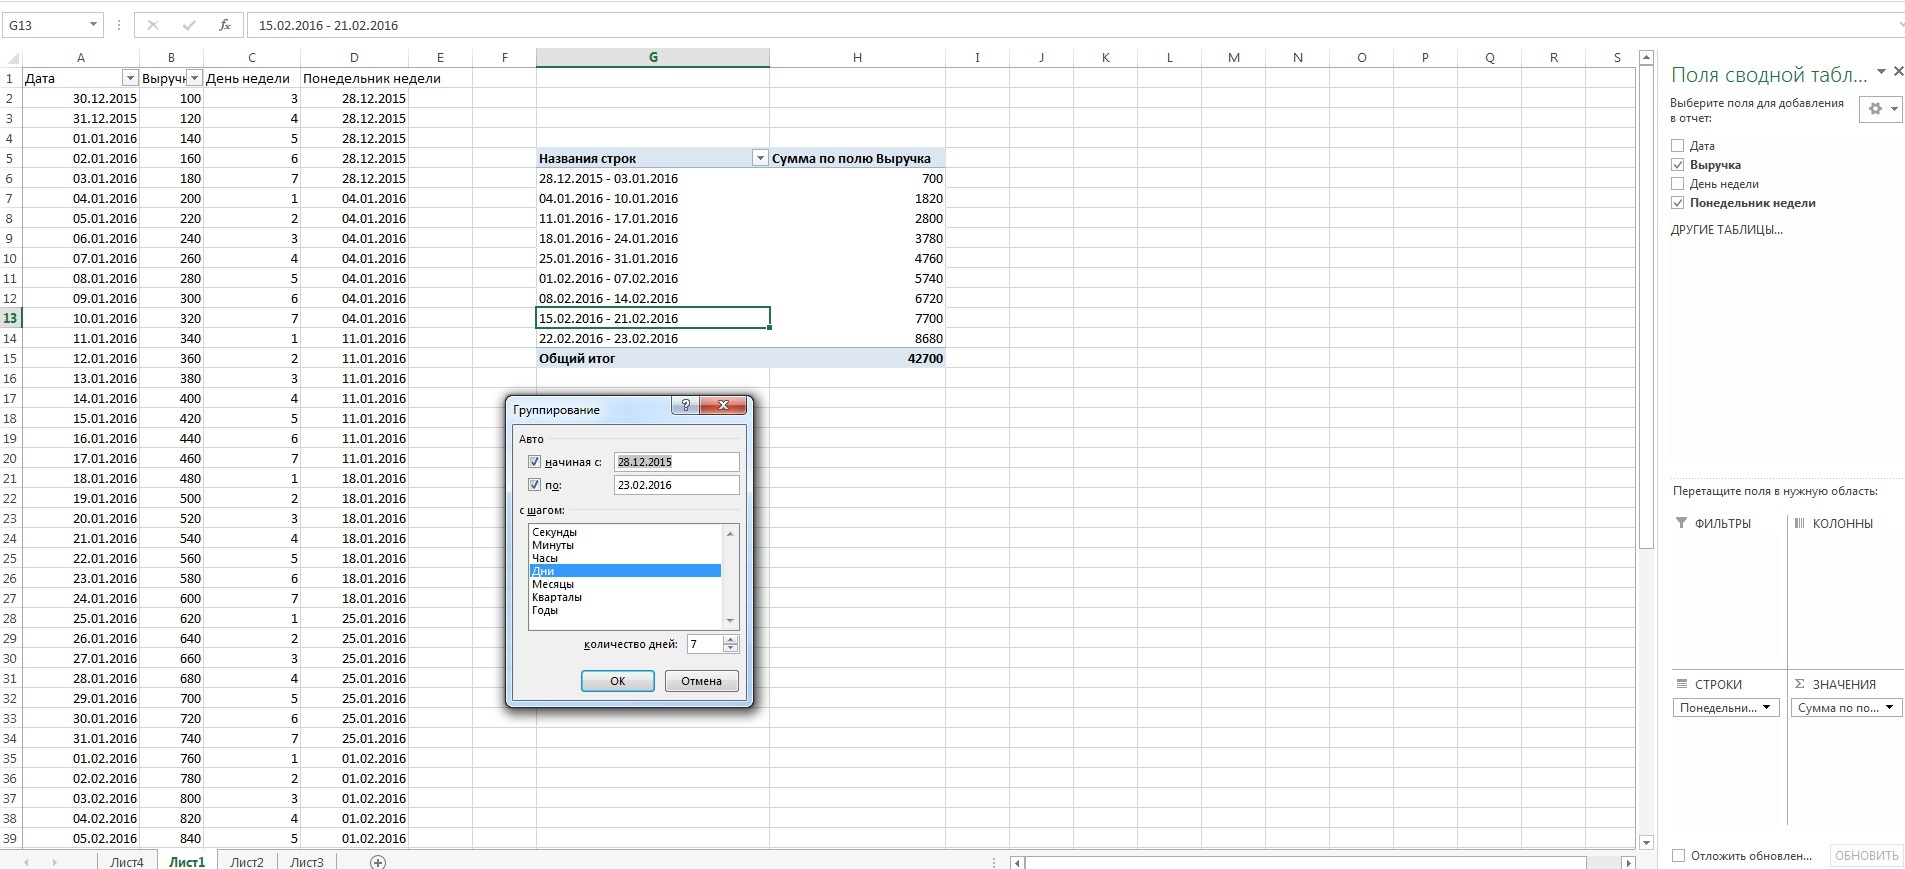The image size is (1905, 869).
Task: Click the количество дней input field
Action: coord(705,644)
